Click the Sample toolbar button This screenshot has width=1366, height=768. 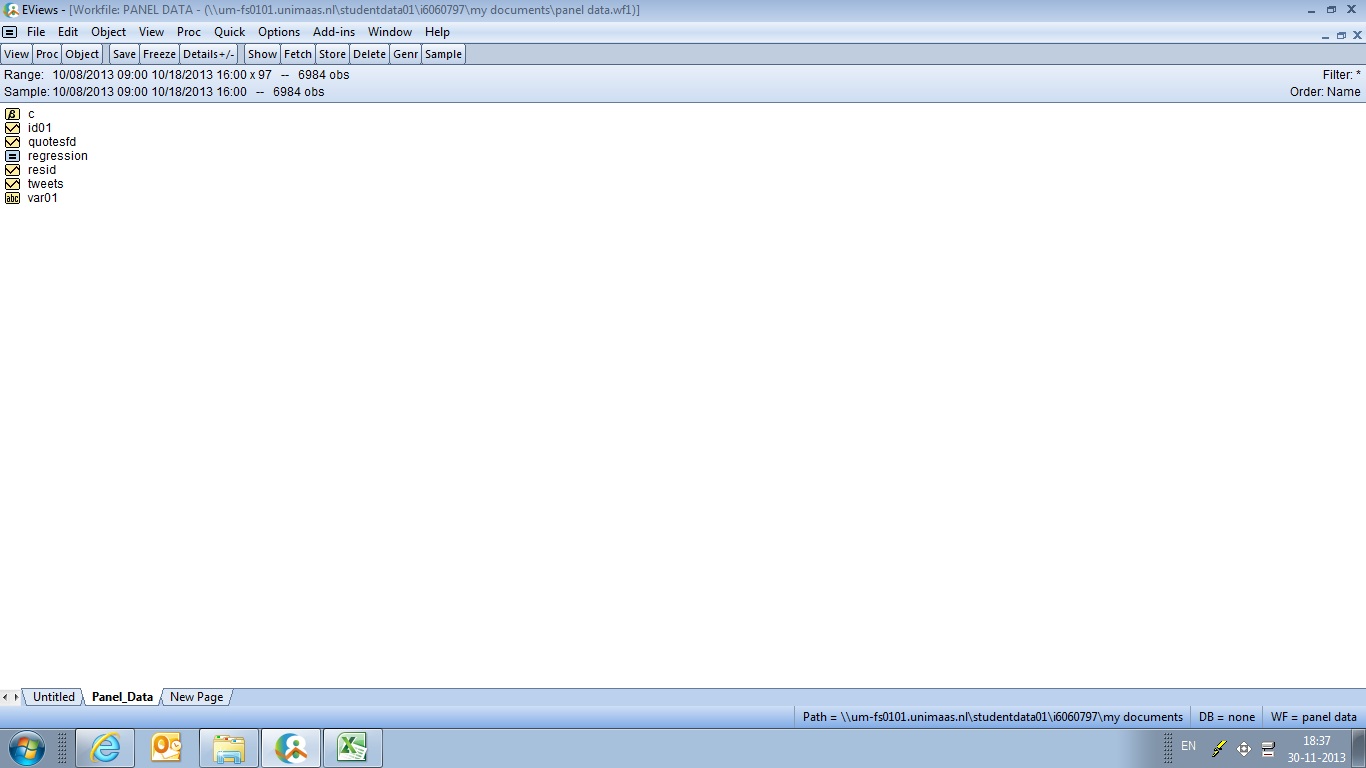tap(443, 54)
